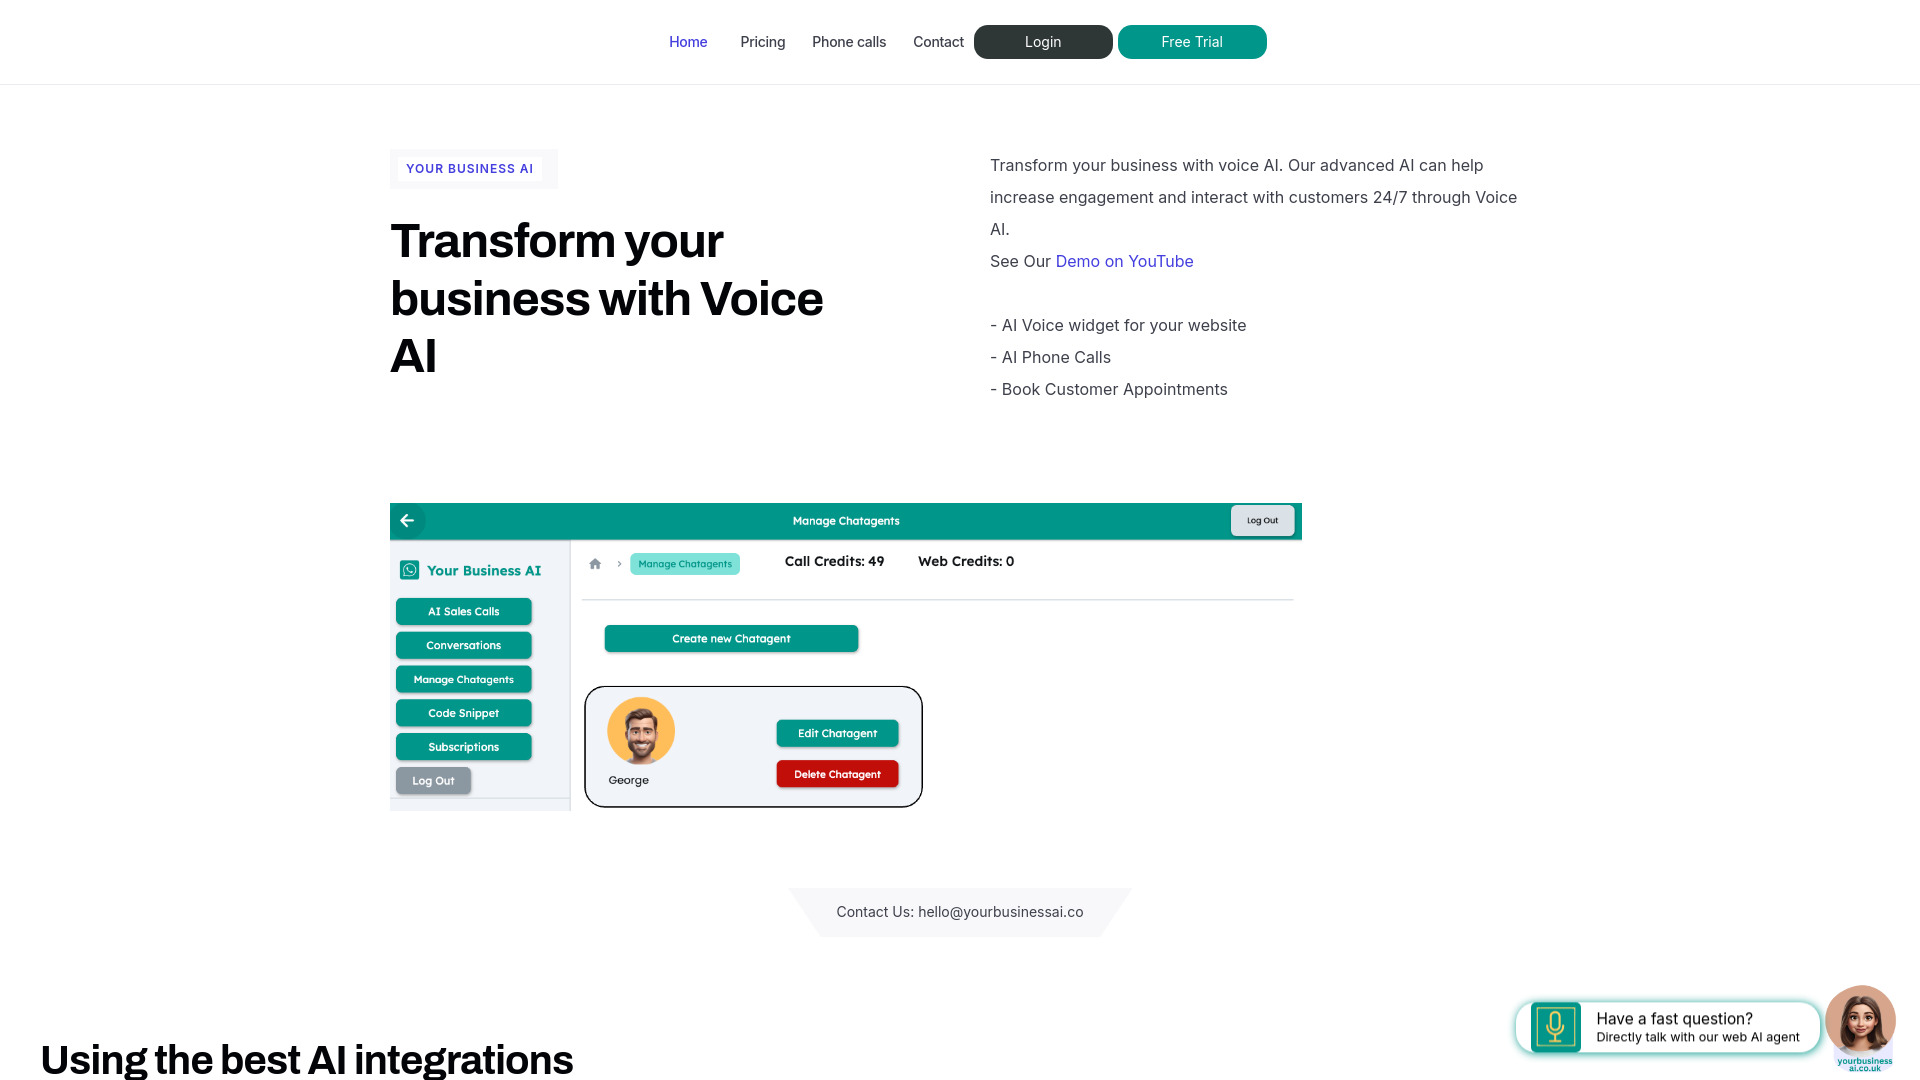
Task: Open the Call Credits dropdown display
Action: 835,560
